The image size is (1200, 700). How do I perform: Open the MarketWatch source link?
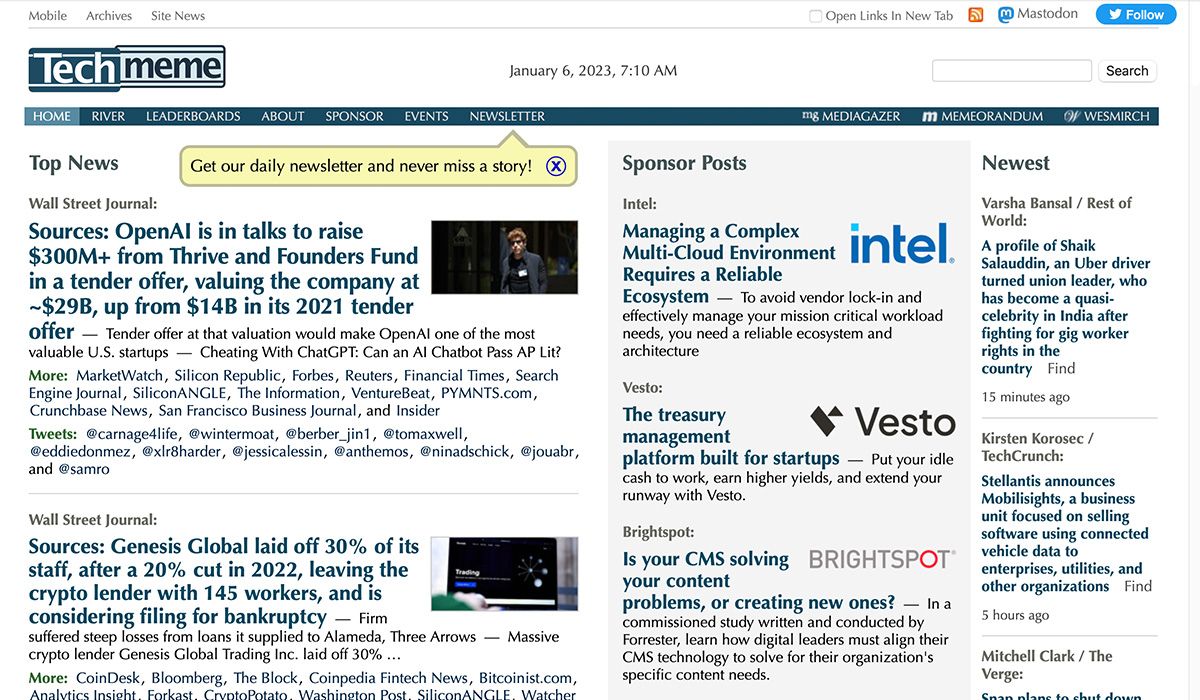tap(119, 376)
